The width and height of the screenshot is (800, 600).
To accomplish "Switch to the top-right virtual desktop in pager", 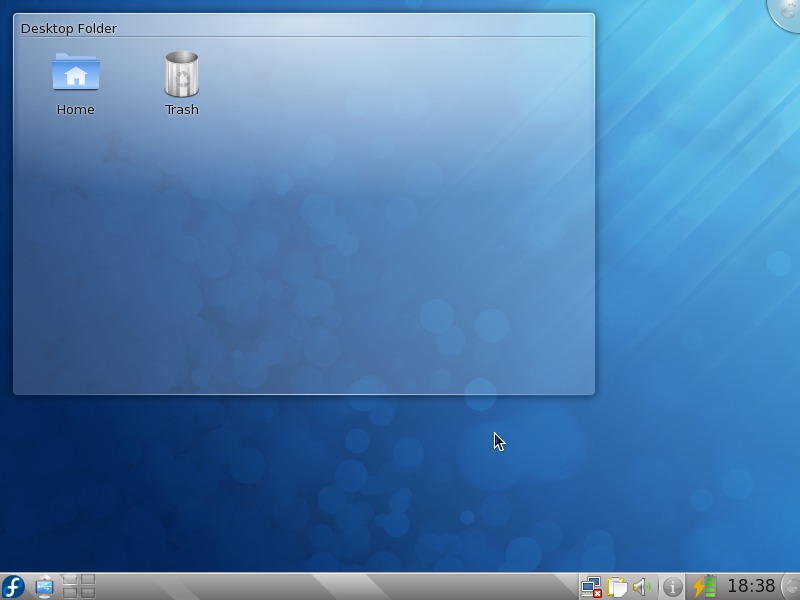I will click(88, 580).
